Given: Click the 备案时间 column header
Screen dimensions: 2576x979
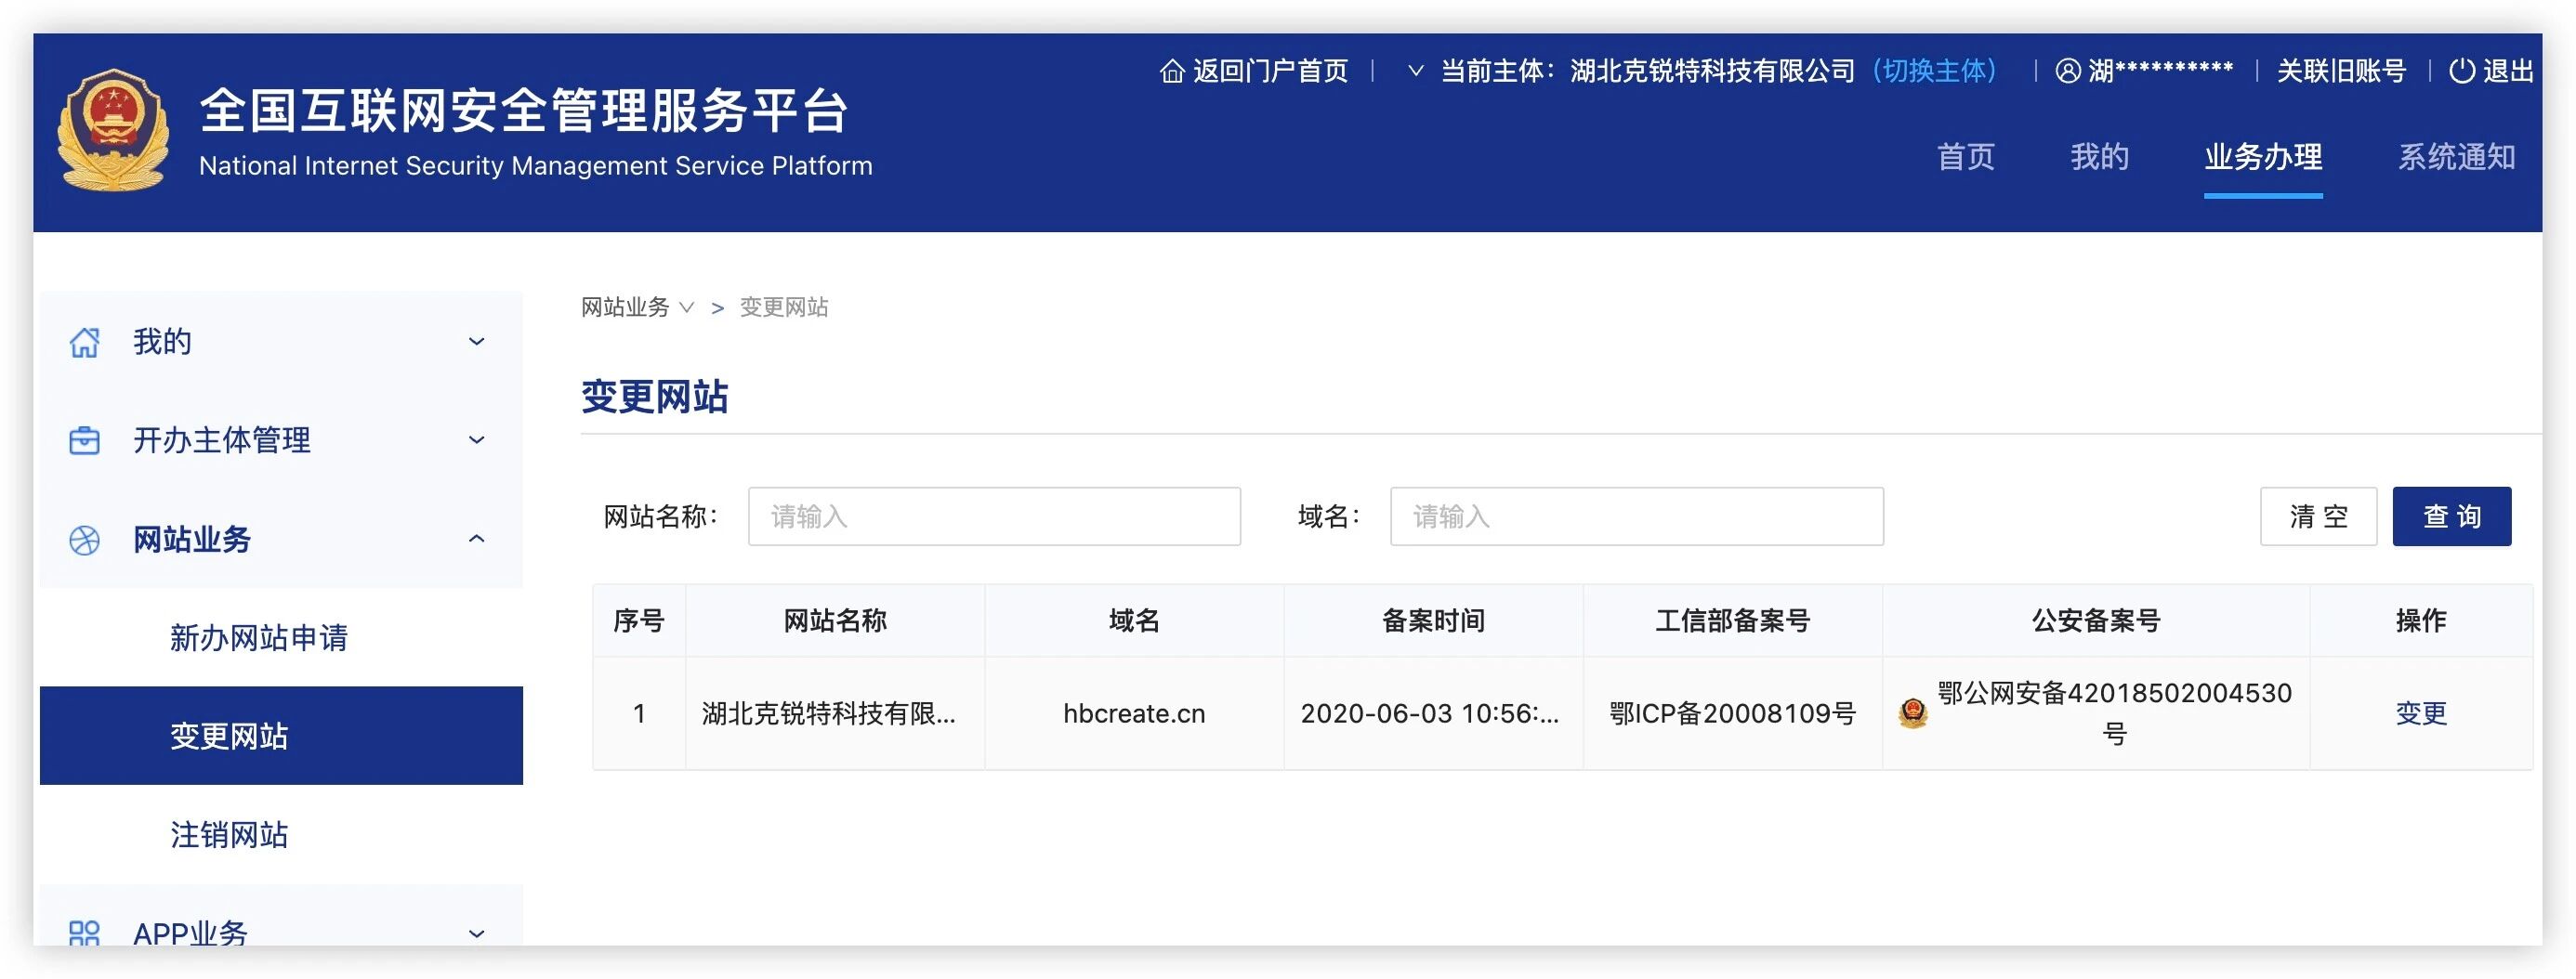Looking at the screenshot, I should [x=1433, y=620].
